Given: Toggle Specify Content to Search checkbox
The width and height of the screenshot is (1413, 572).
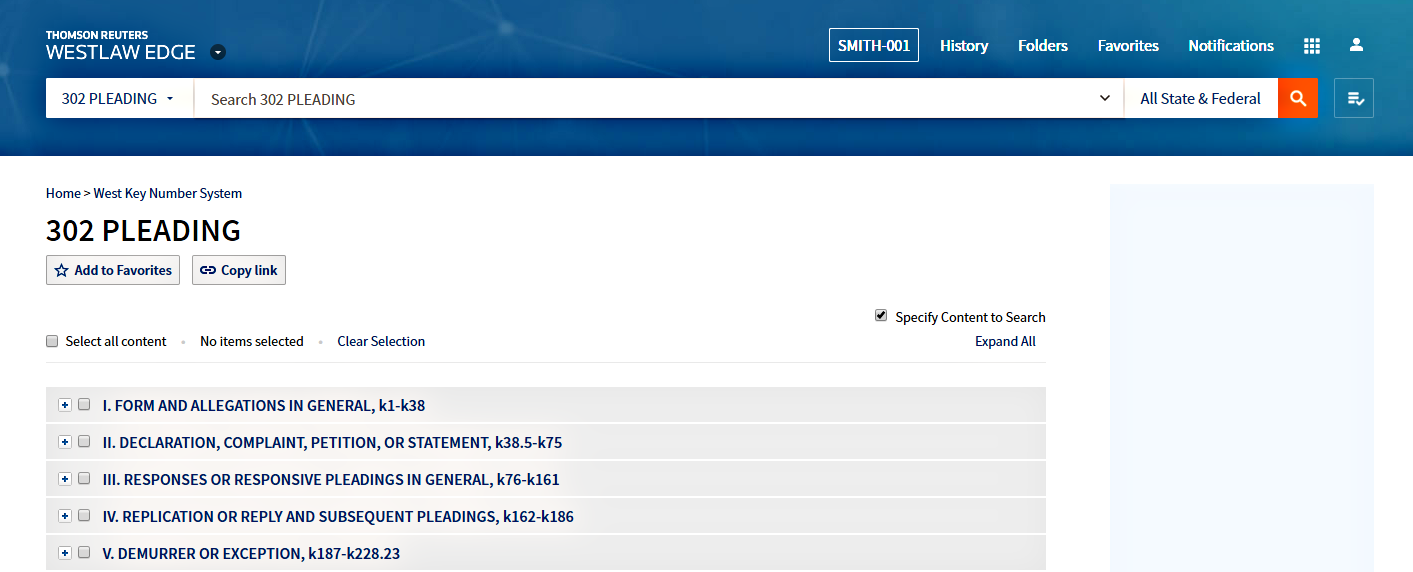Looking at the screenshot, I should [x=881, y=316].
